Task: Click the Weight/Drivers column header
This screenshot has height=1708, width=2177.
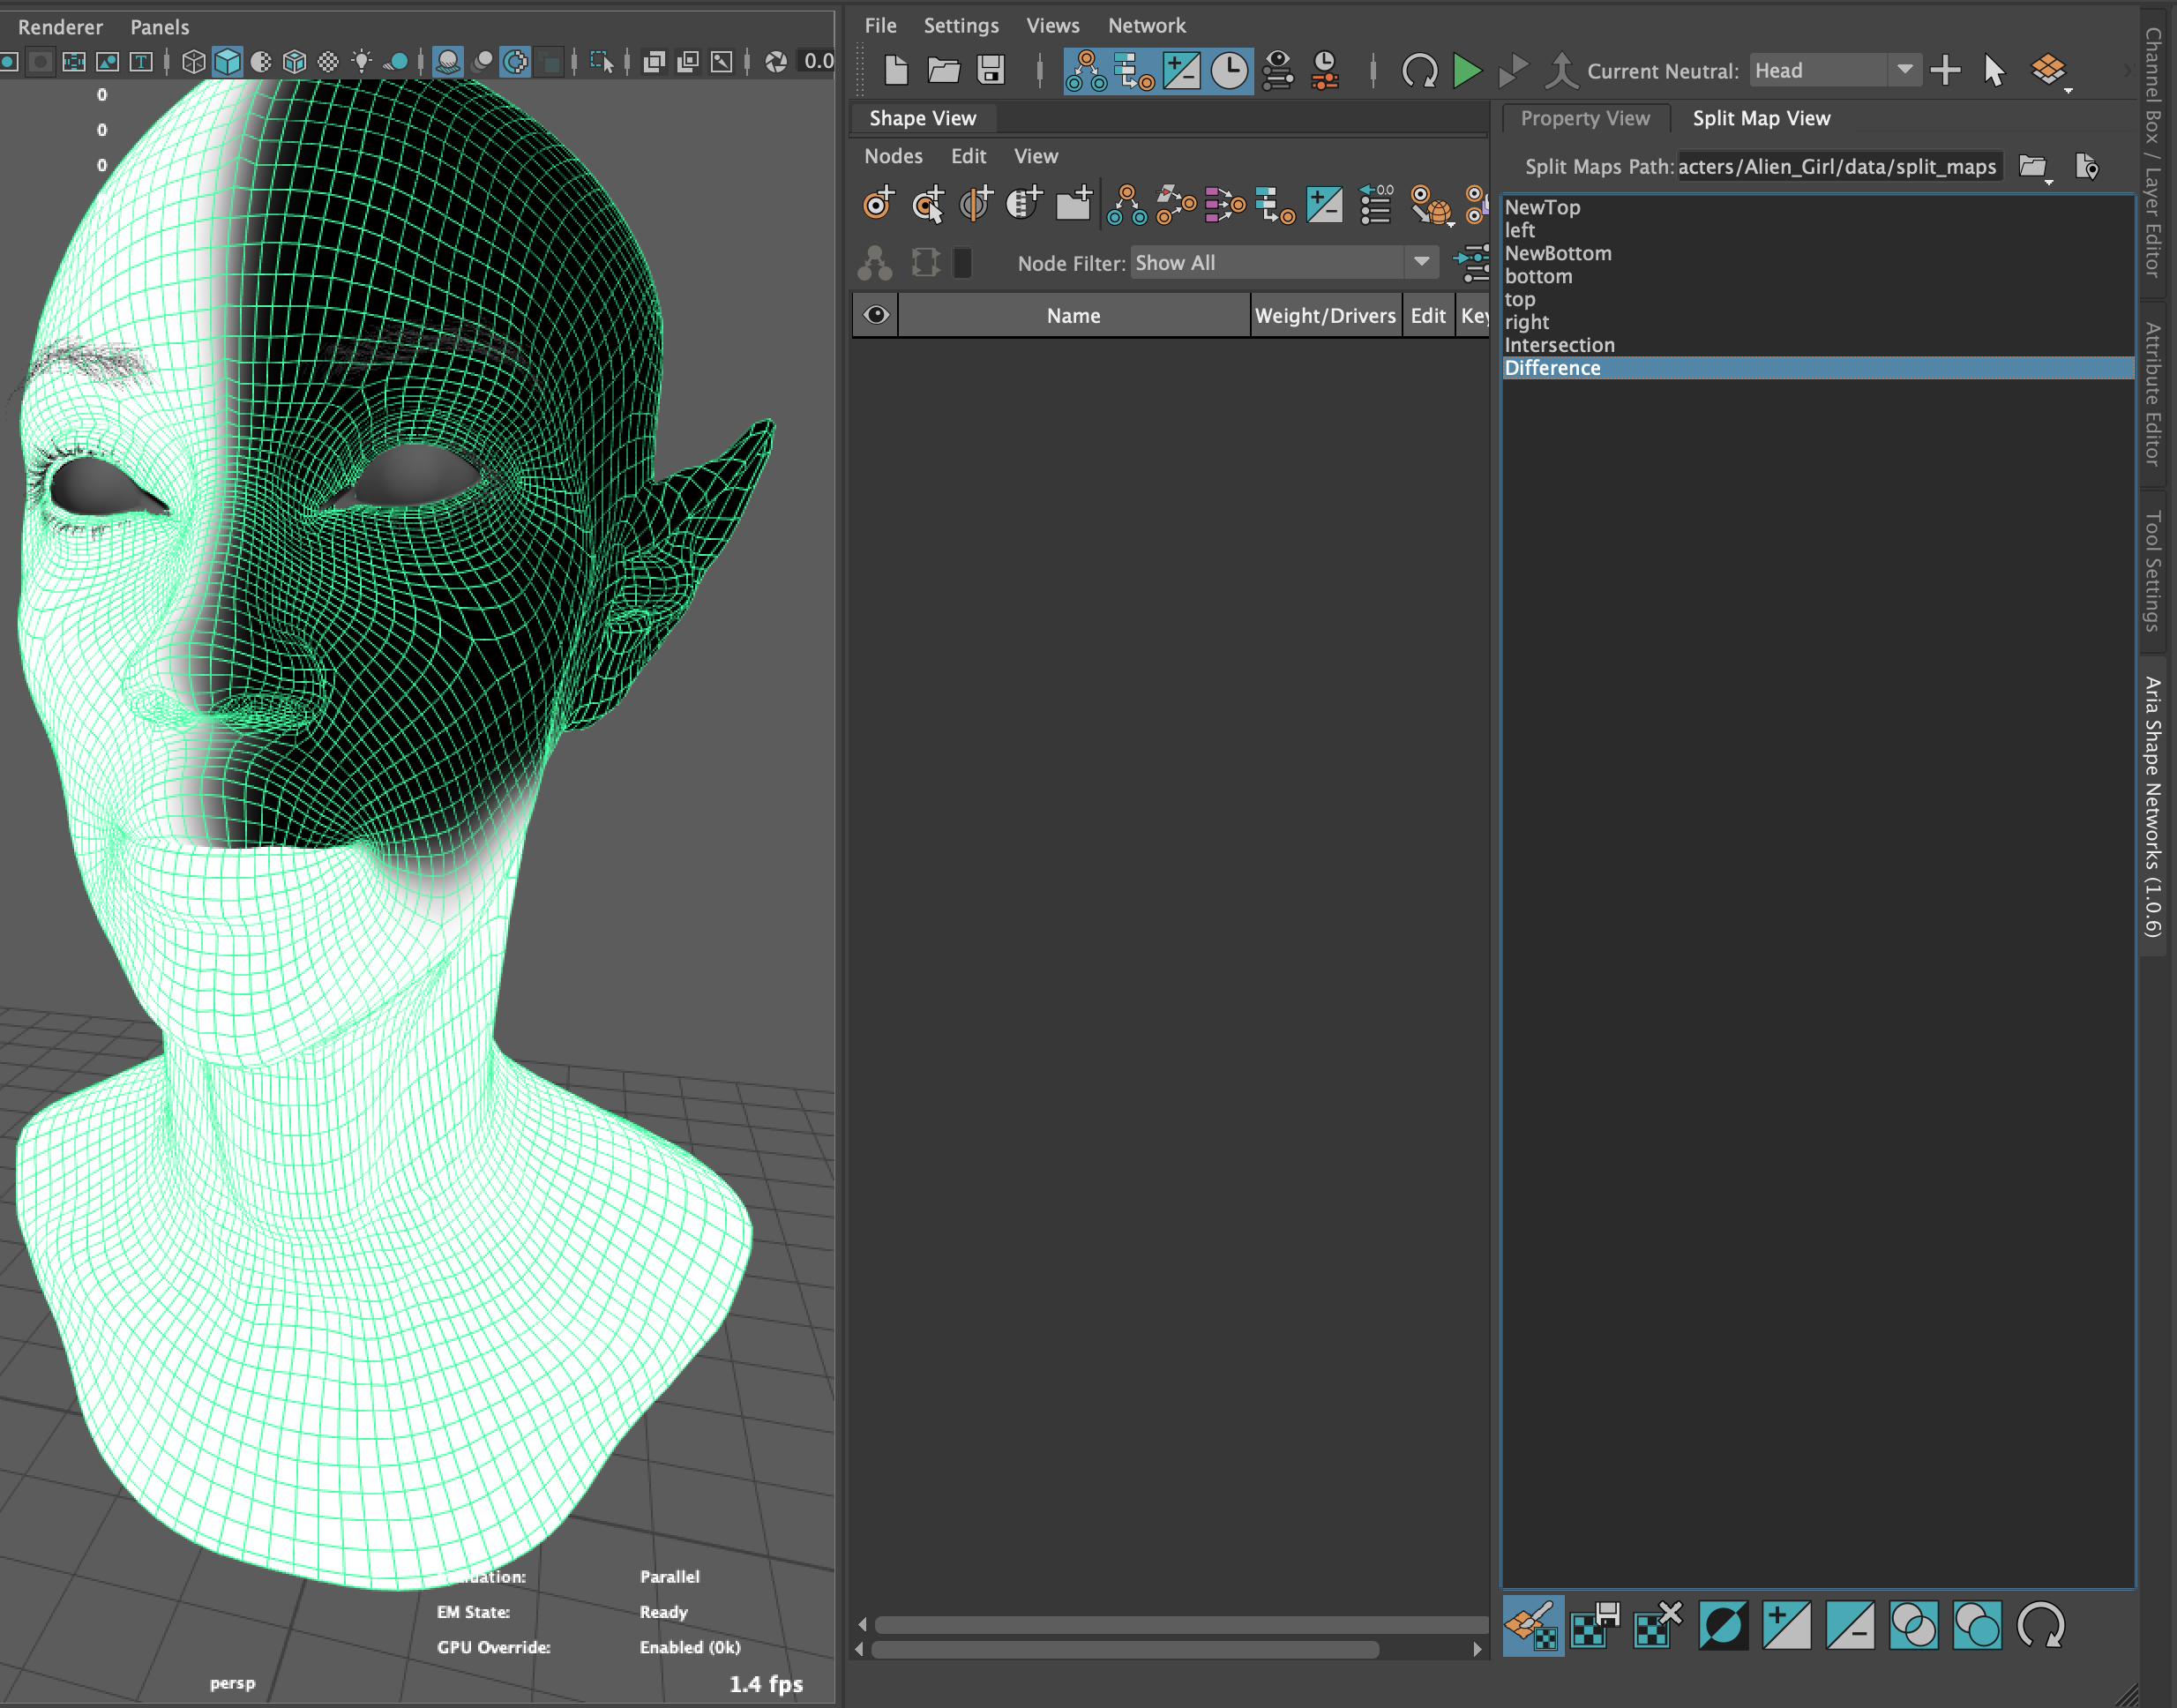Action: coord(1325,315)
